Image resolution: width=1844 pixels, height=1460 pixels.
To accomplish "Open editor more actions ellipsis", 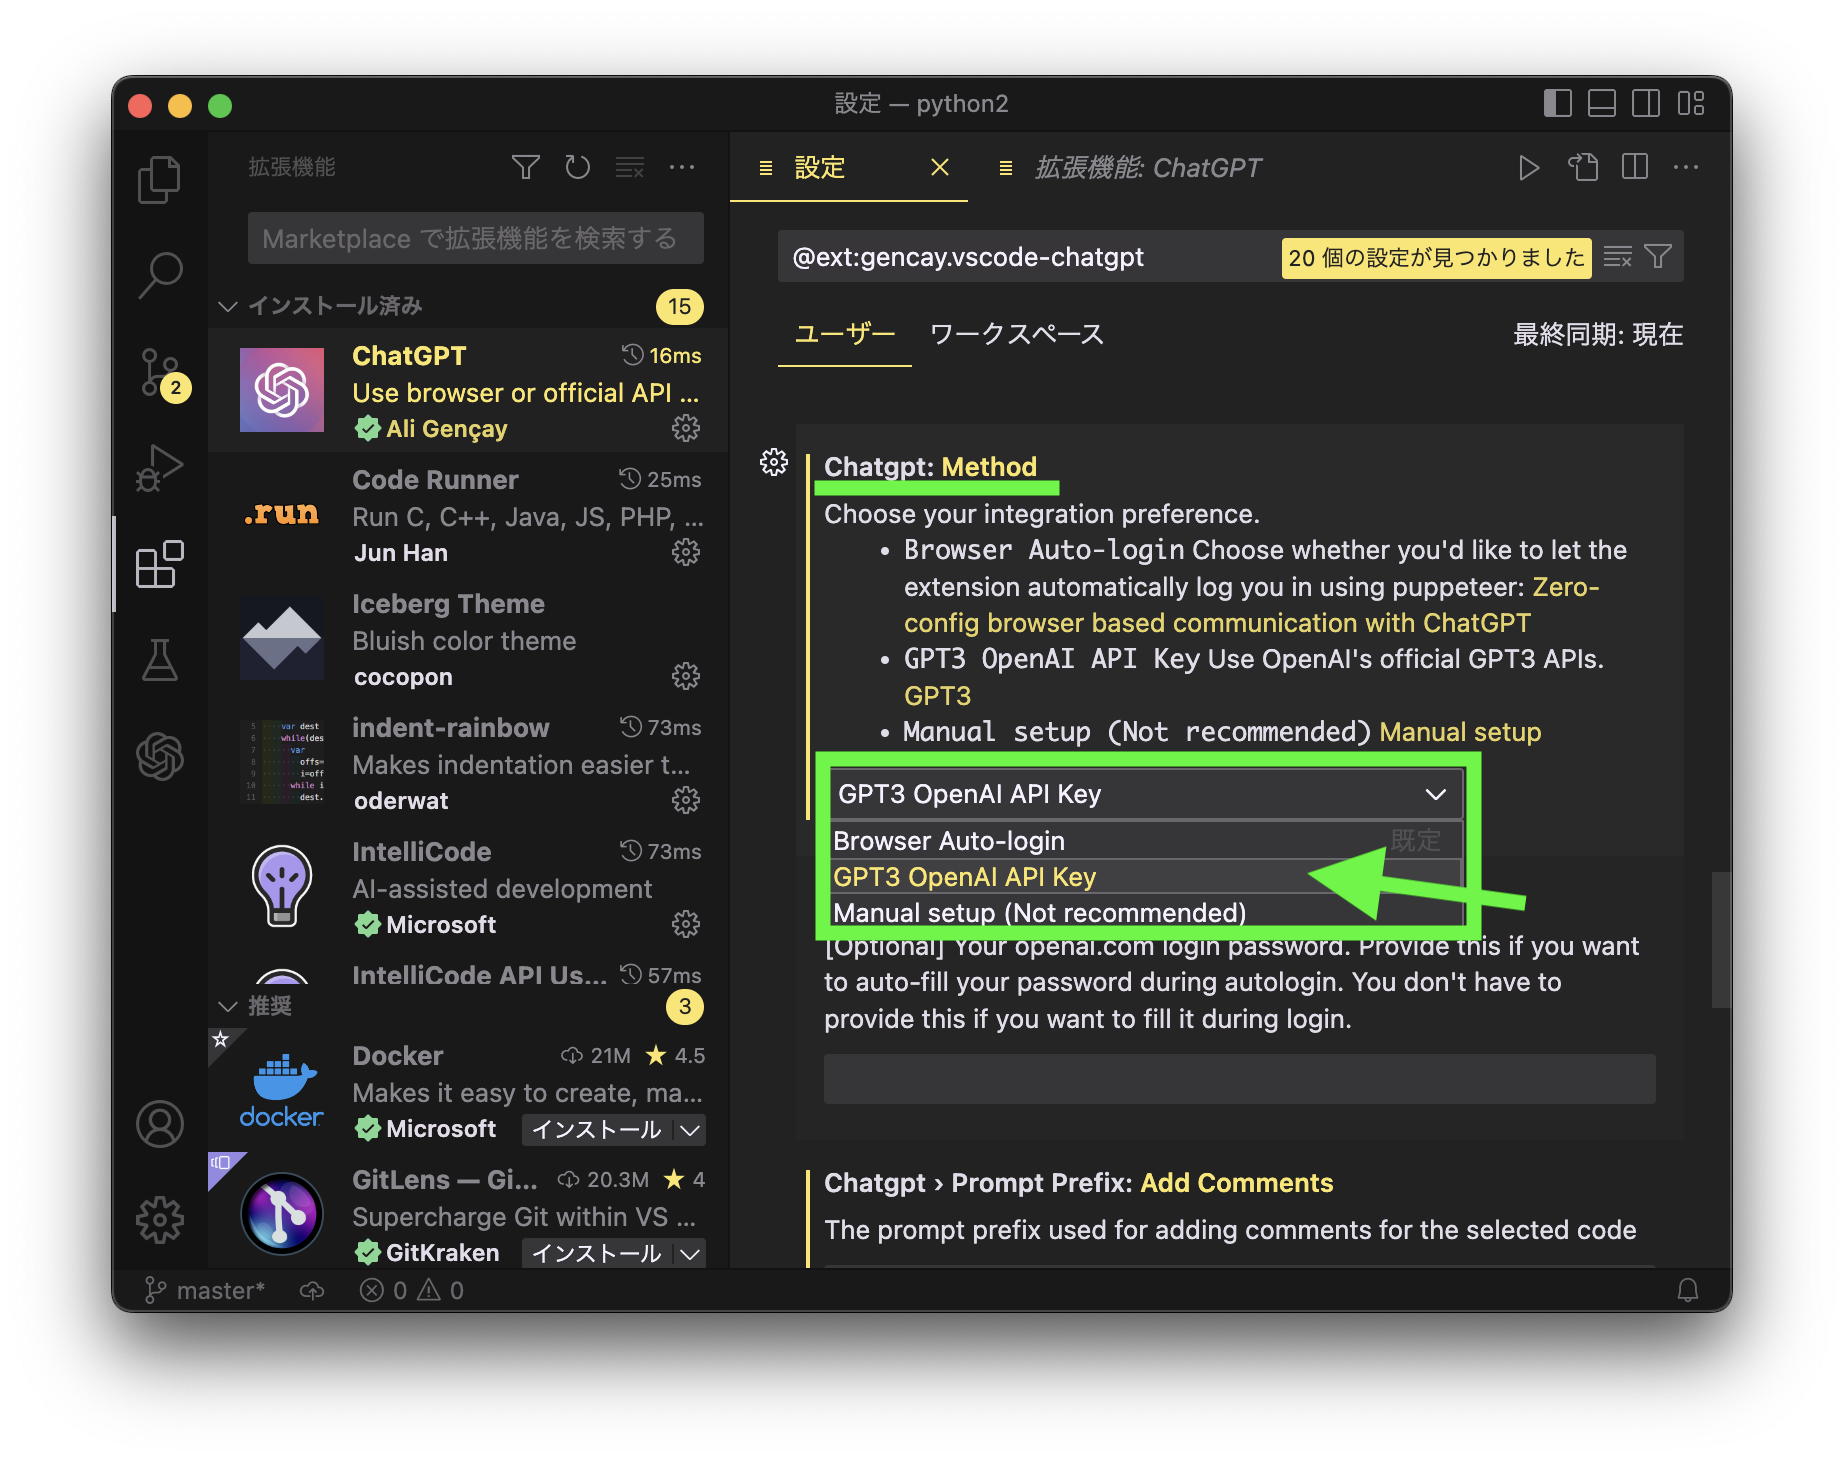I will tap(1686, 167).
